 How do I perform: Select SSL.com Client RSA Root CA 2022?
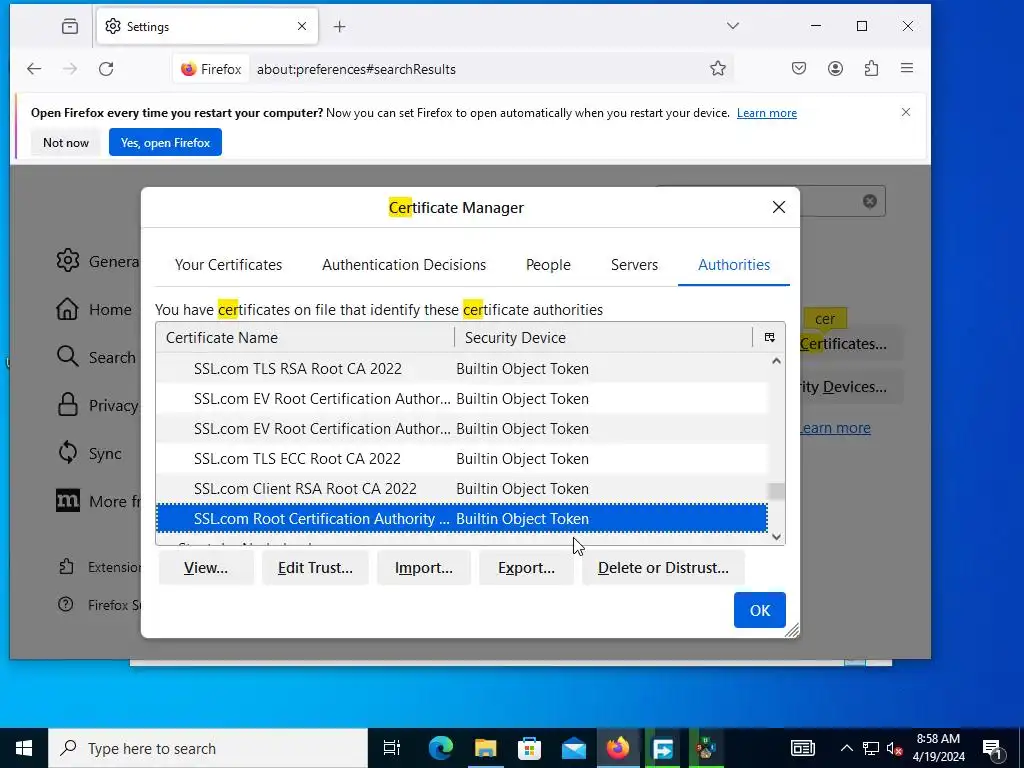(462, 488)
